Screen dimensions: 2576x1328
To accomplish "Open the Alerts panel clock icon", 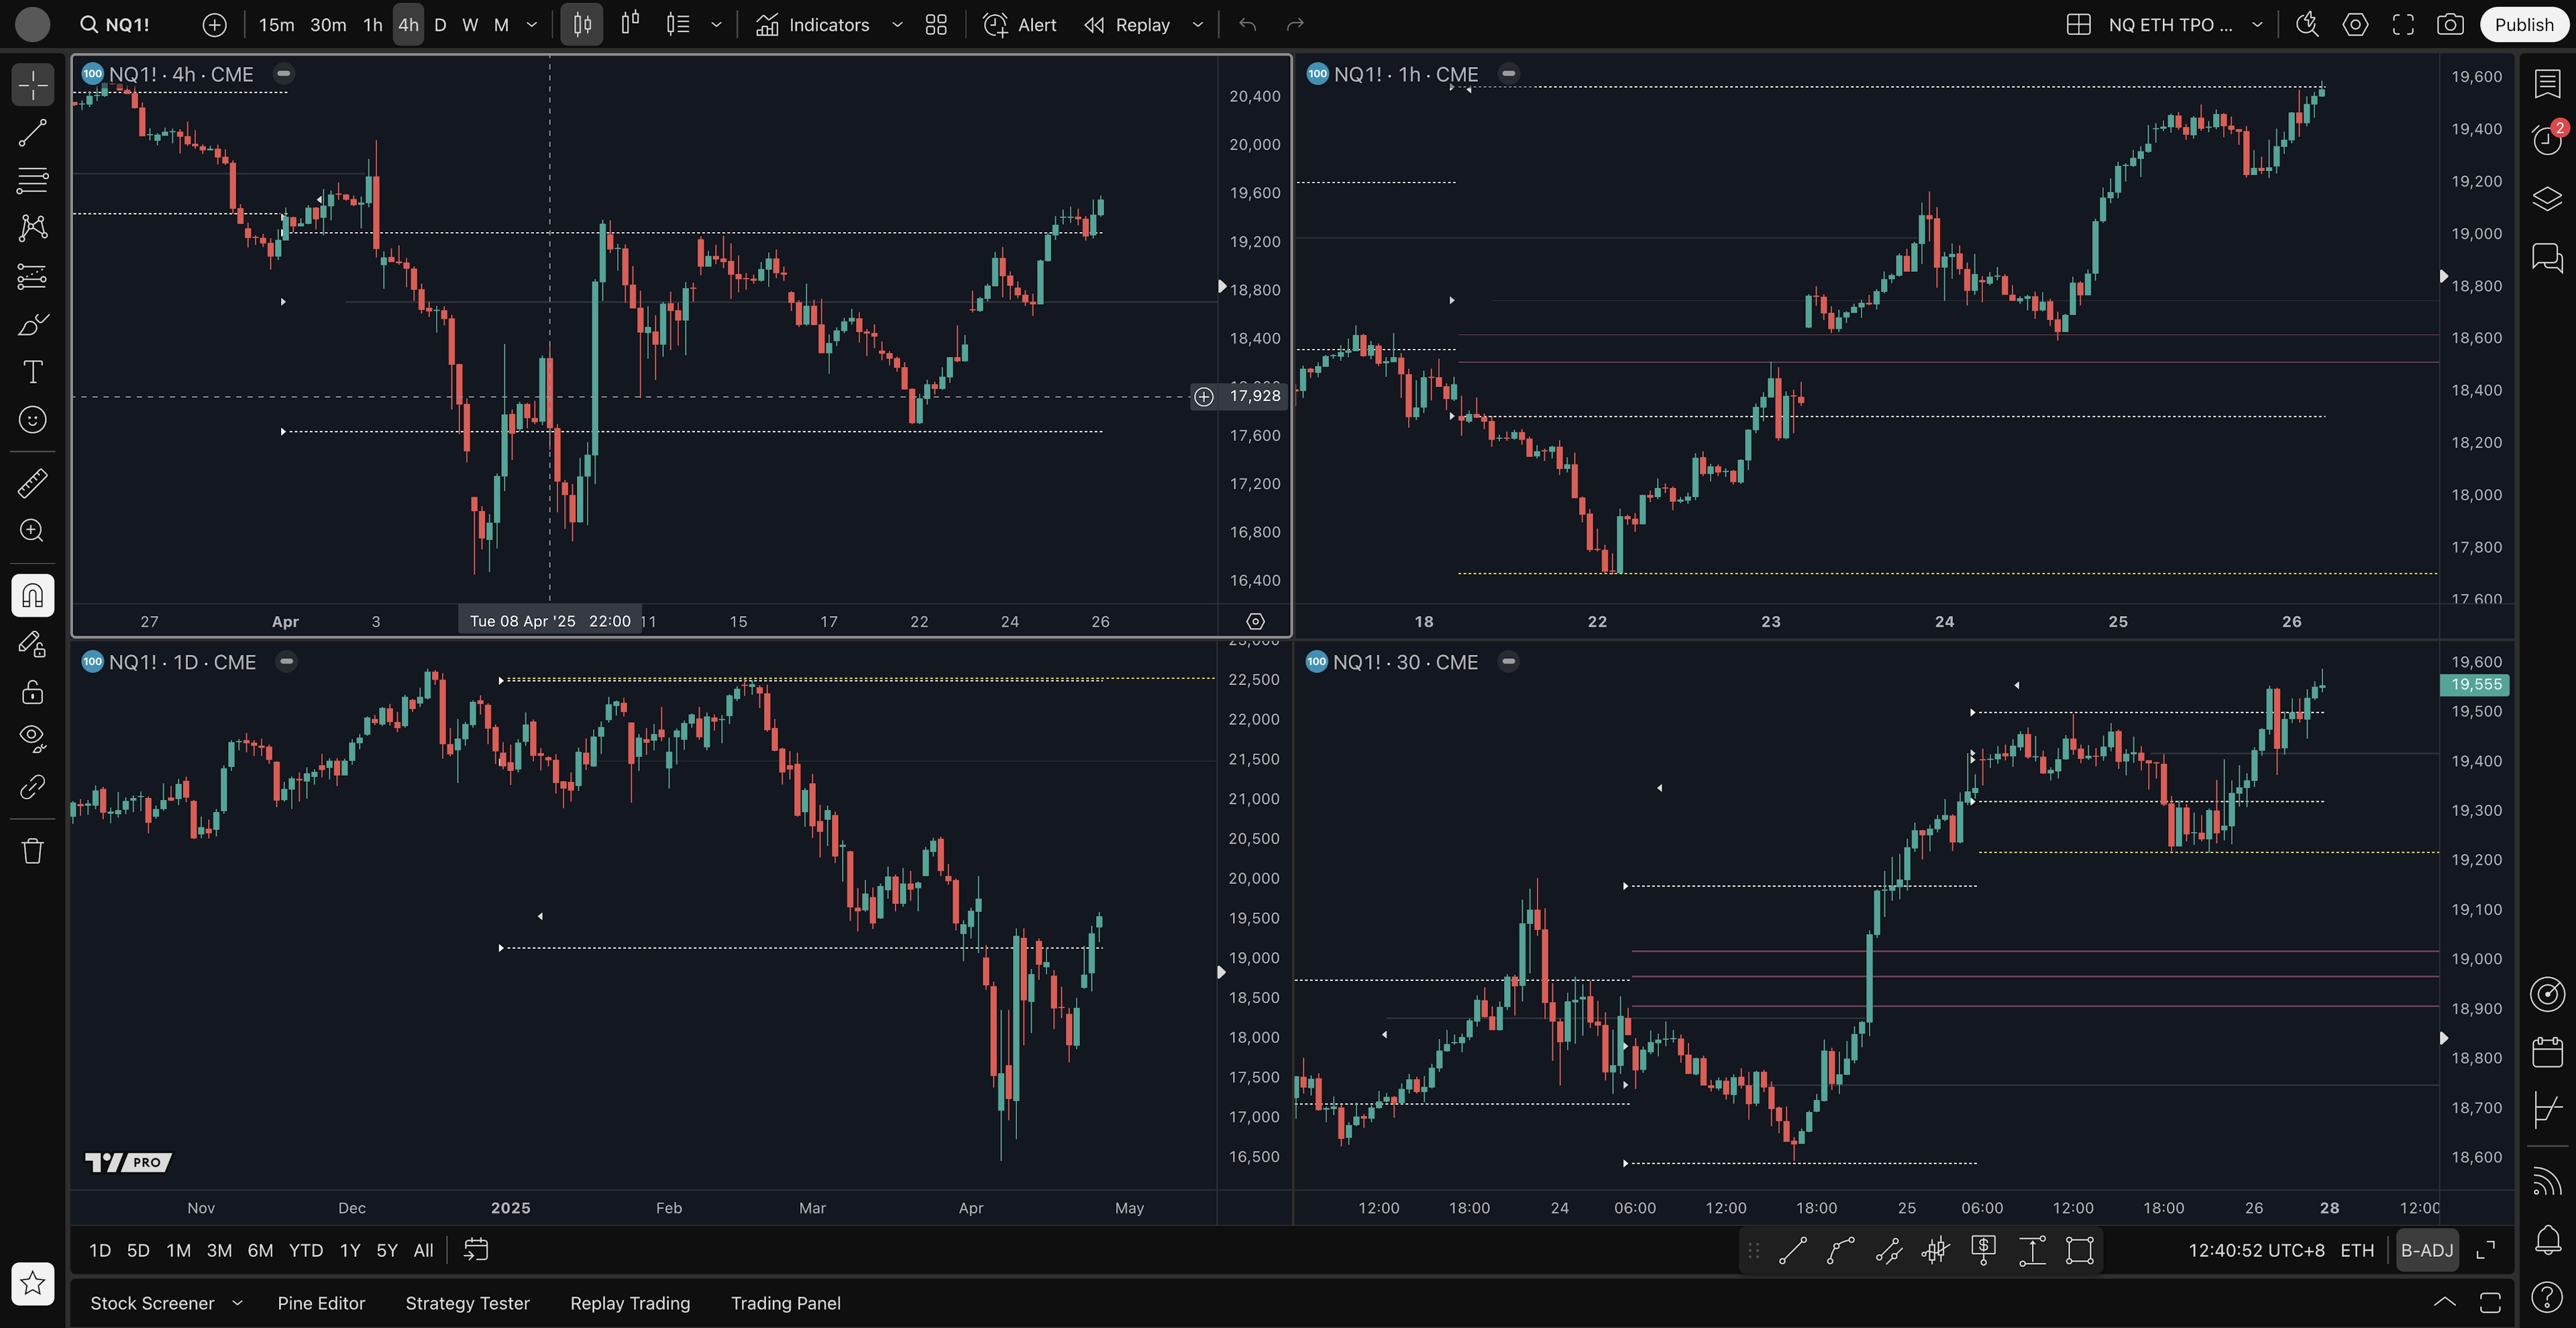I will [x=2546, y=139].
